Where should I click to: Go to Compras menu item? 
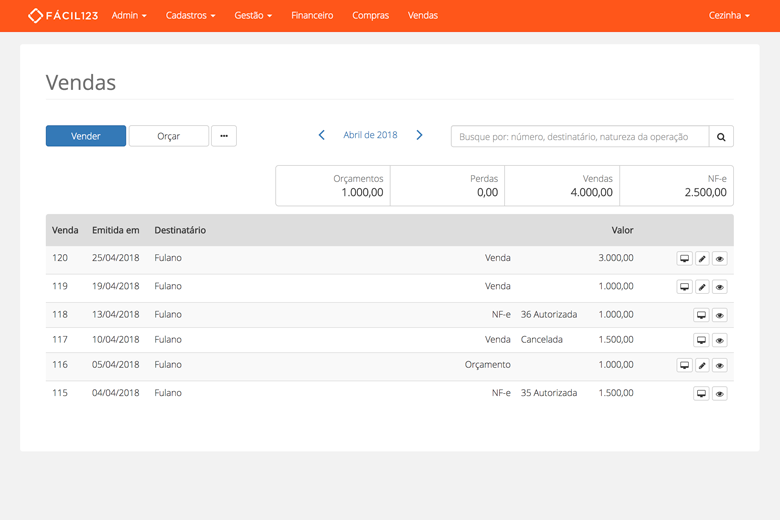click(371, 15)
